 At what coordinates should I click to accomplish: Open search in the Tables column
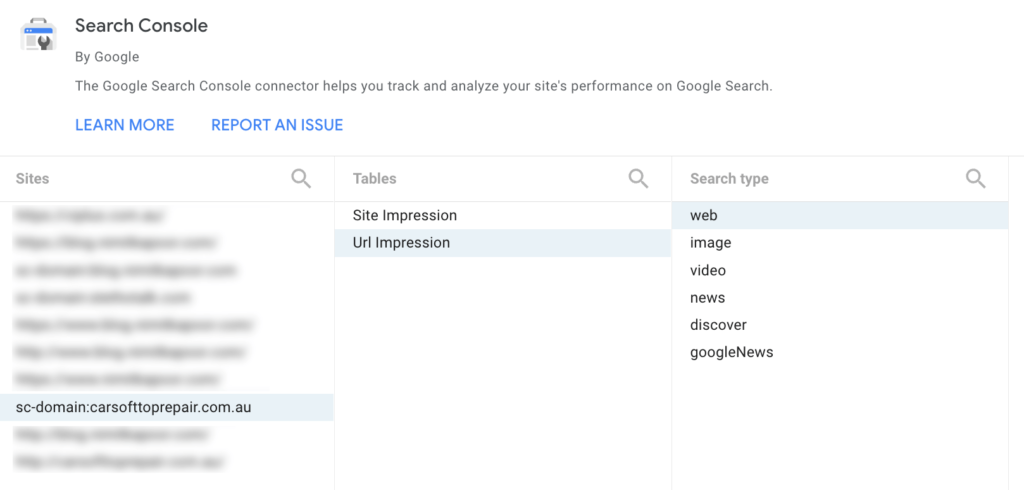[x=638, y=179]
